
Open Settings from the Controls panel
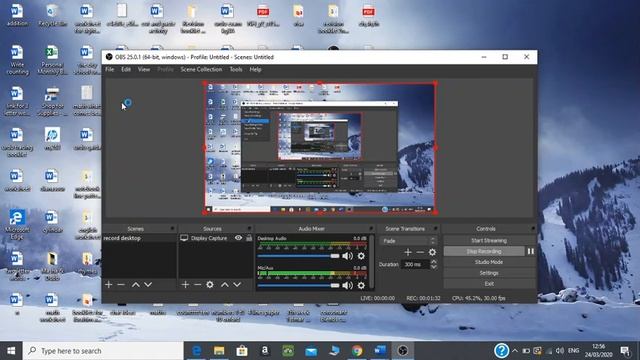(489, 273)
